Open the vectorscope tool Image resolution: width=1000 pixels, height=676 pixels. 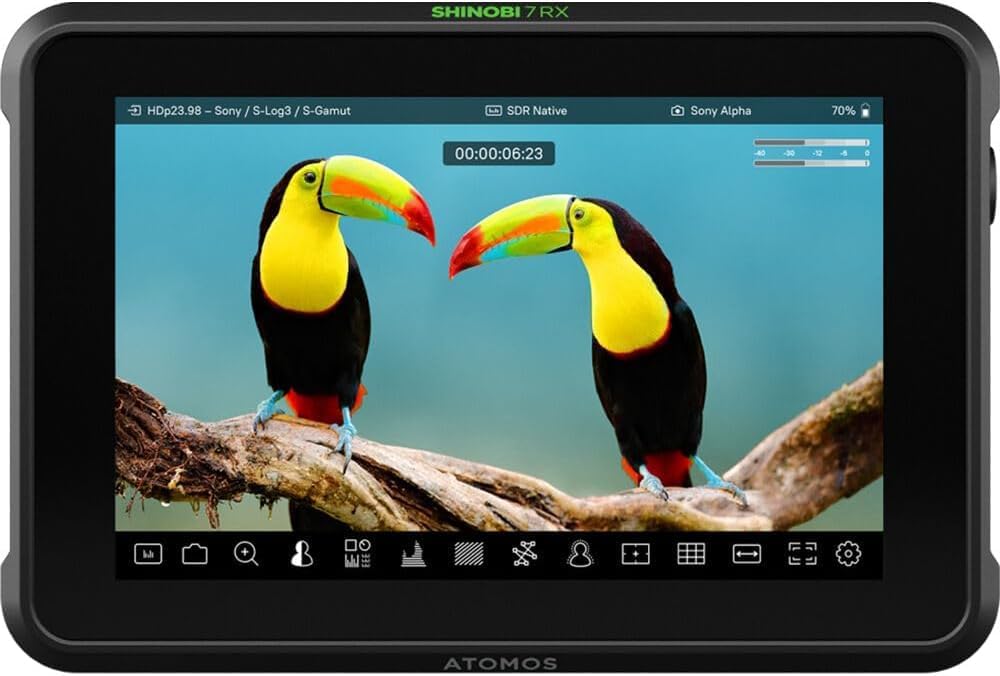click(524, 554)
